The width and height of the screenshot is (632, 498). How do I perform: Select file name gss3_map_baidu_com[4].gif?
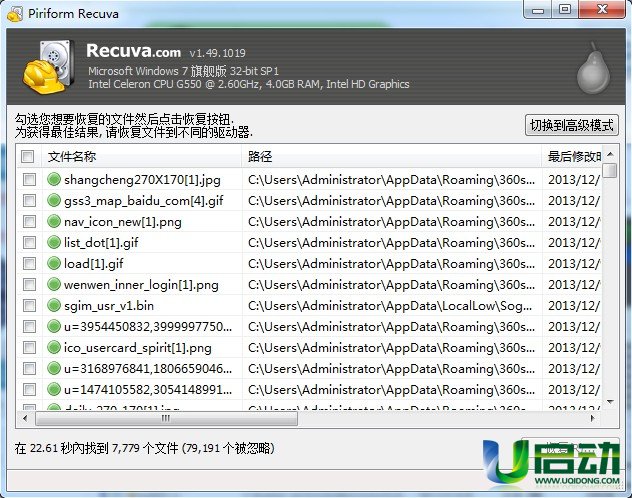coord(143,200)
